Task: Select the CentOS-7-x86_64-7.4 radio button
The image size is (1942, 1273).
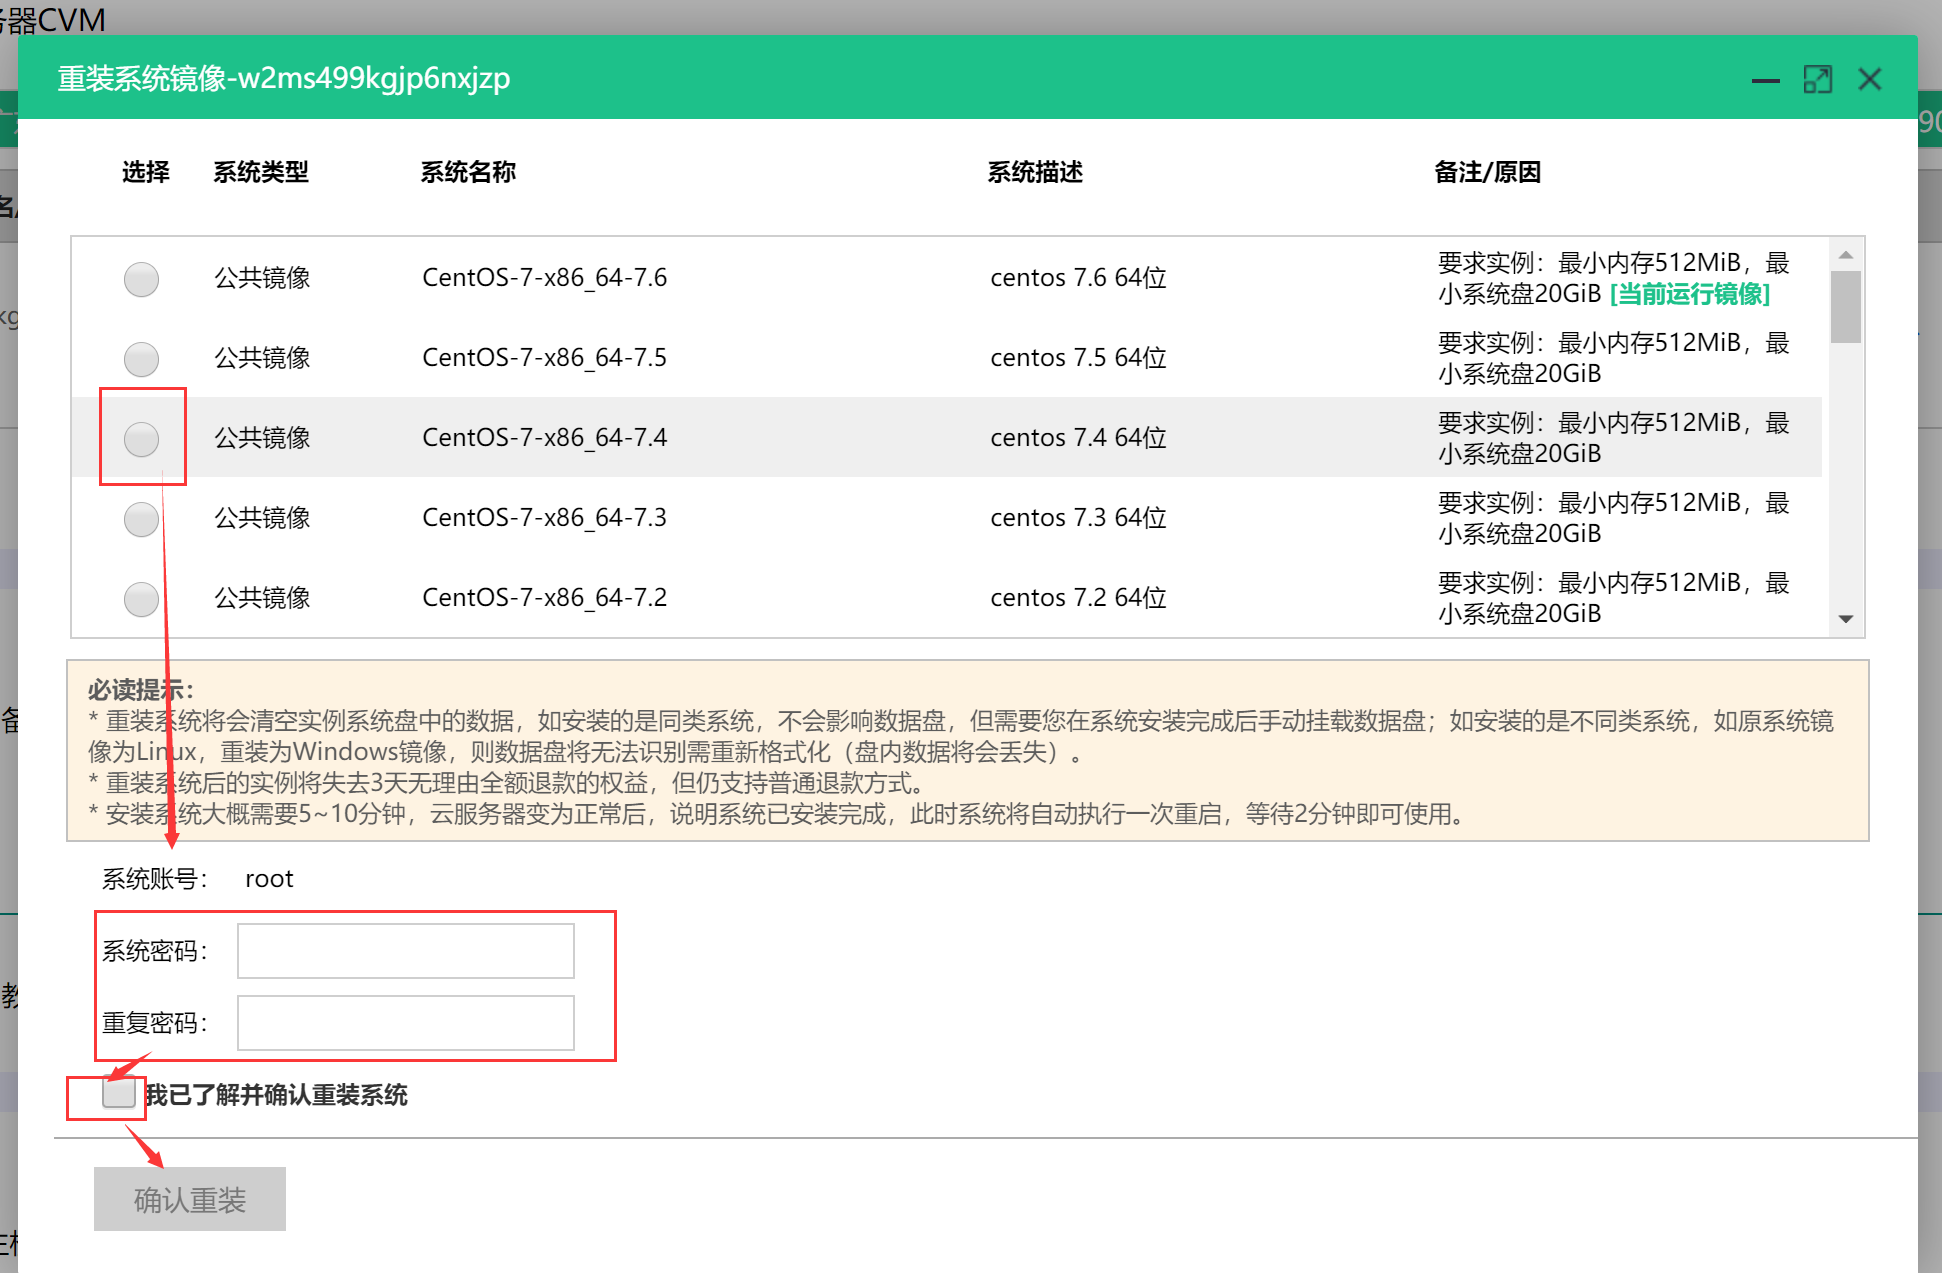Action: click(141, 439)
